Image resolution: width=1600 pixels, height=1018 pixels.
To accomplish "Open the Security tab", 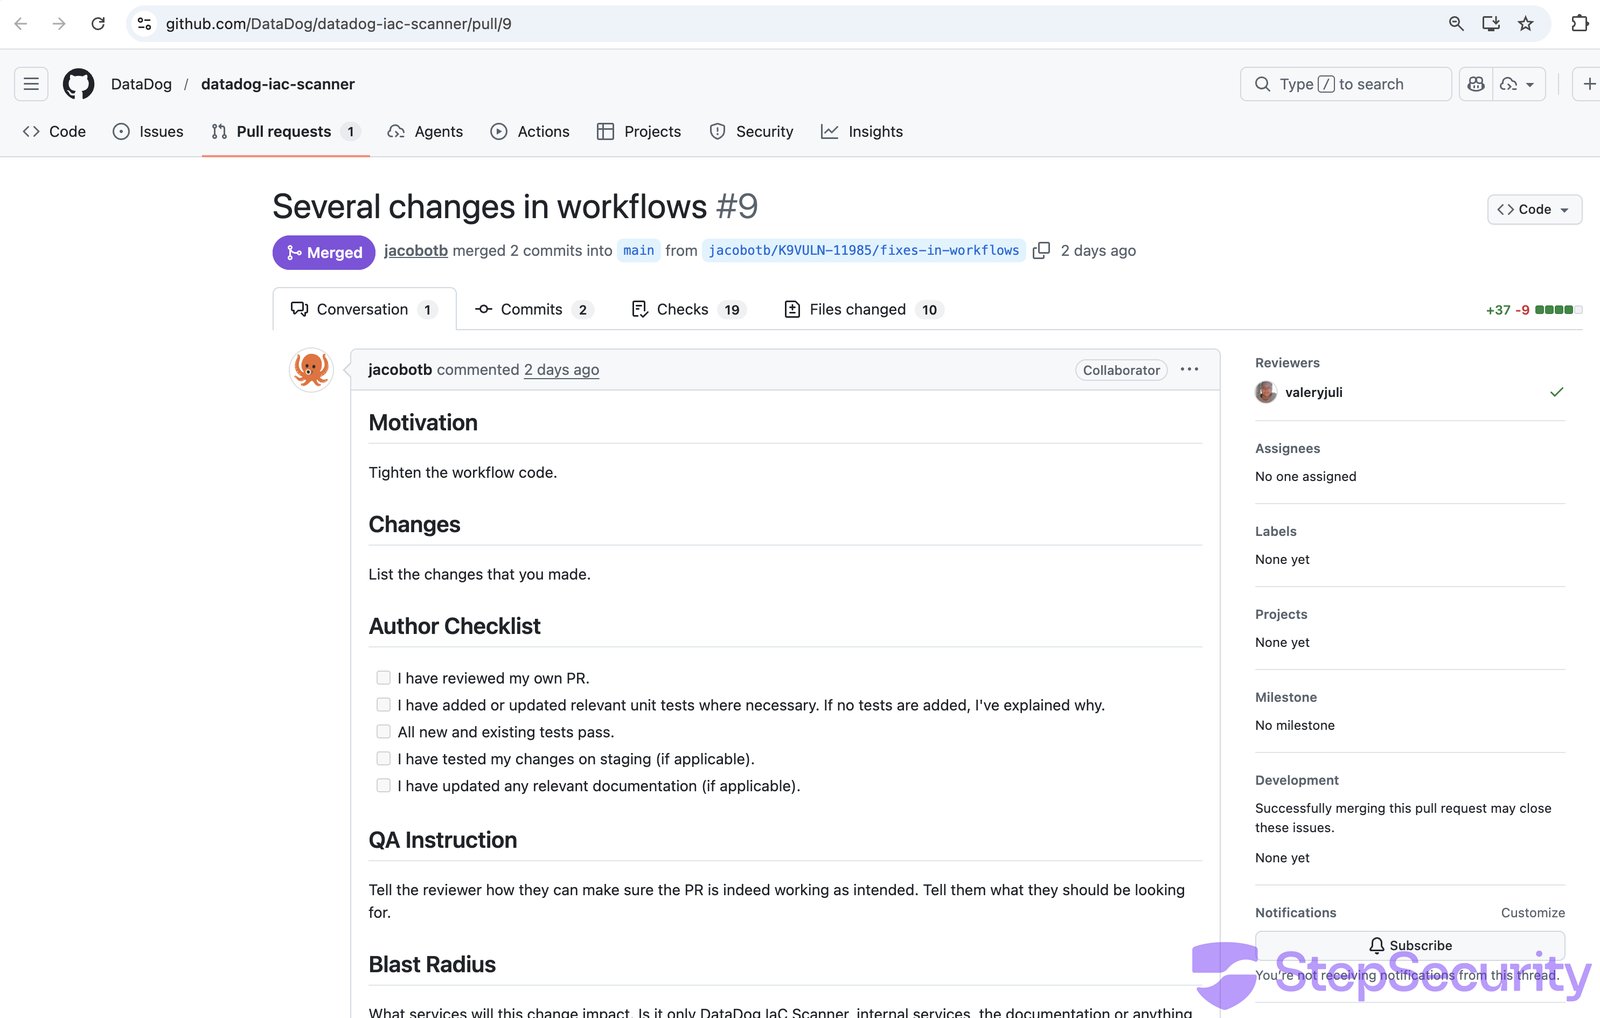I will (x=751, y=131).
